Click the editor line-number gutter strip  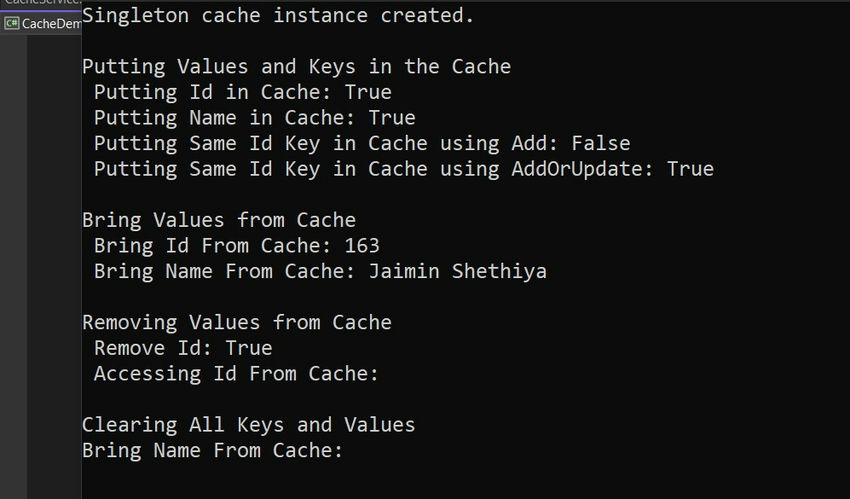[x=14, y=267]
